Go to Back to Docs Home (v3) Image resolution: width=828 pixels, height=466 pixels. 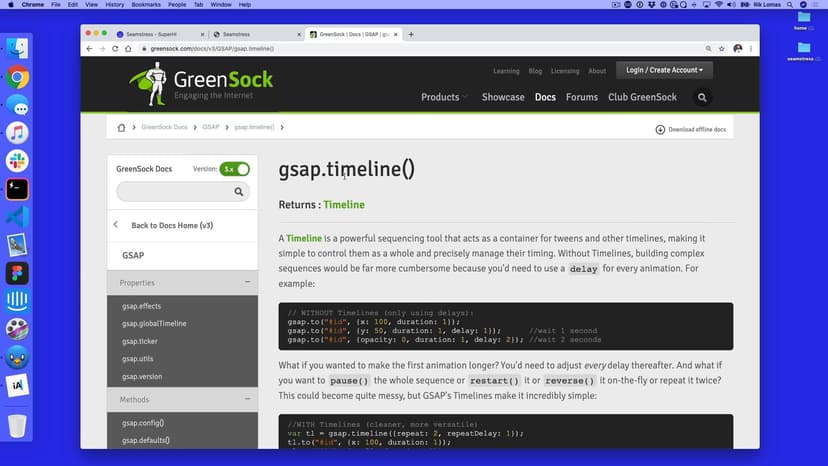pyautogui.click(x=171, y=225)
